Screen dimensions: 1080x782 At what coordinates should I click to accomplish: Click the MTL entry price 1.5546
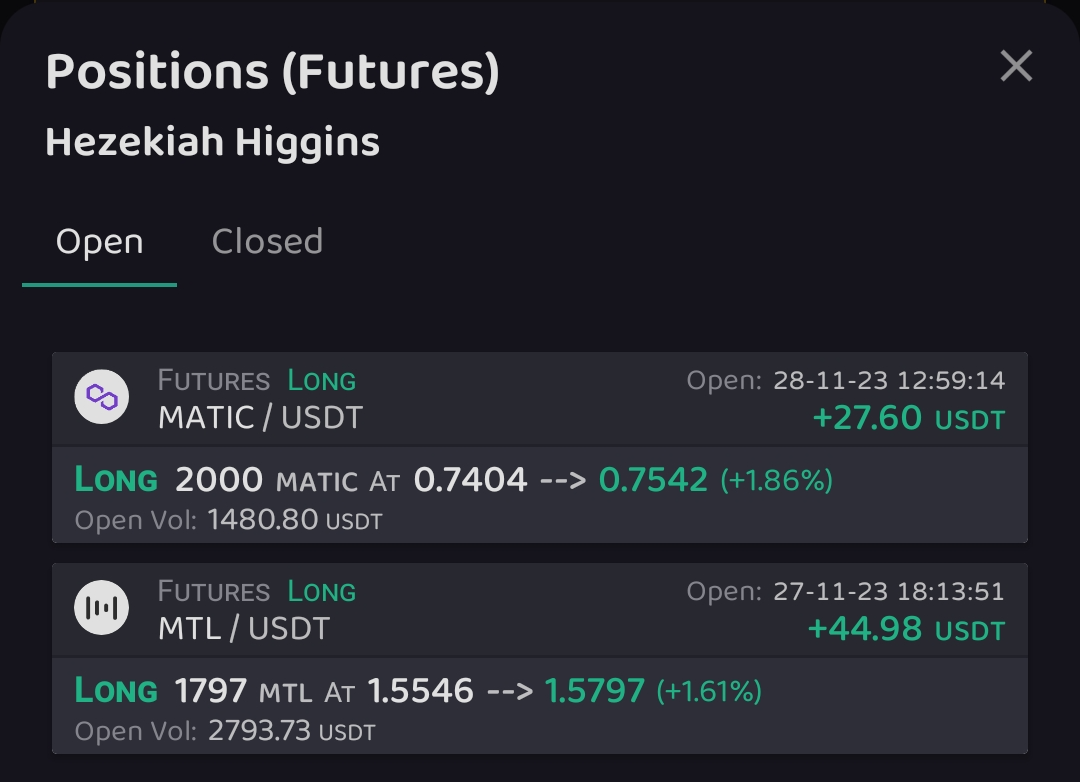point(420,691)
